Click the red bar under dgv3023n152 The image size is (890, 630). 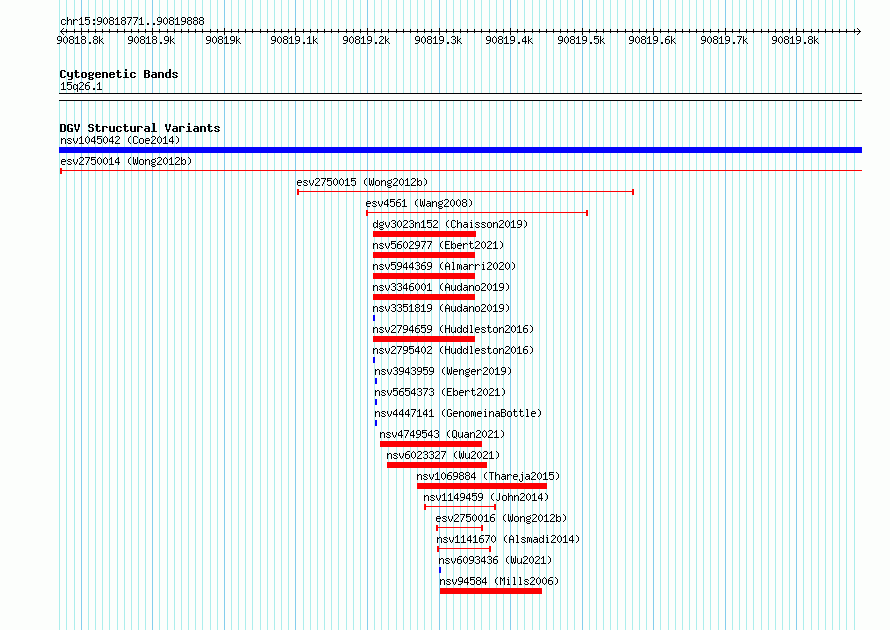pyautogui.click(x=424, y=234)
